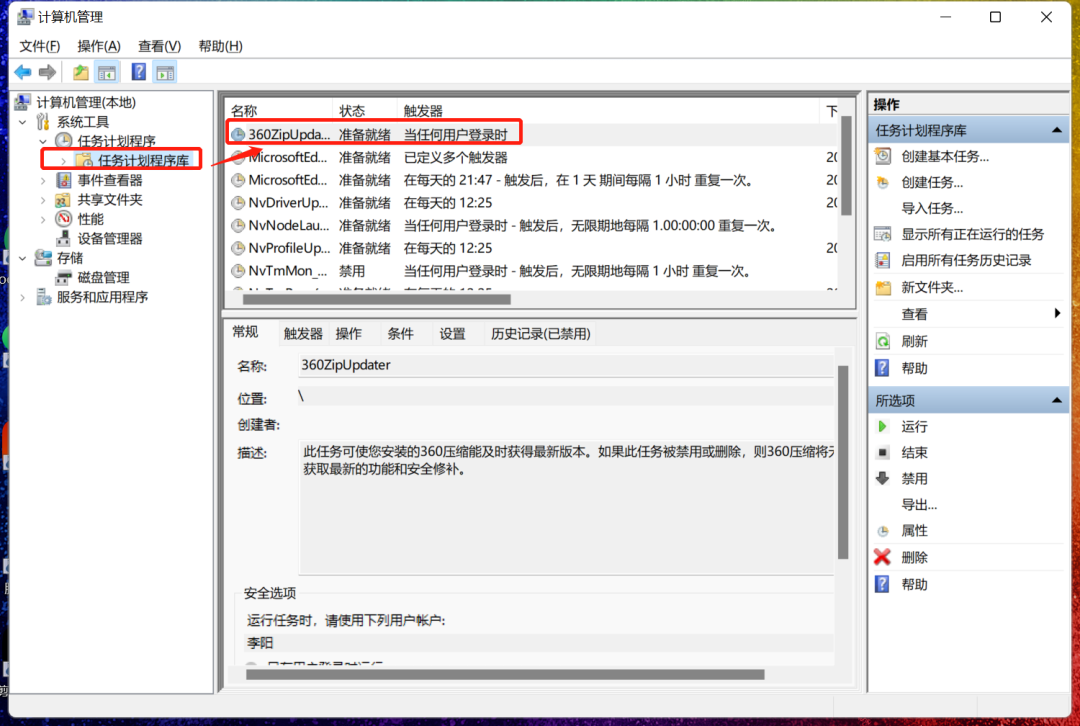This screenshot has height=726, width=1080.
Task: Switch to the 操作 tab
Action: (x=349, y=333)
